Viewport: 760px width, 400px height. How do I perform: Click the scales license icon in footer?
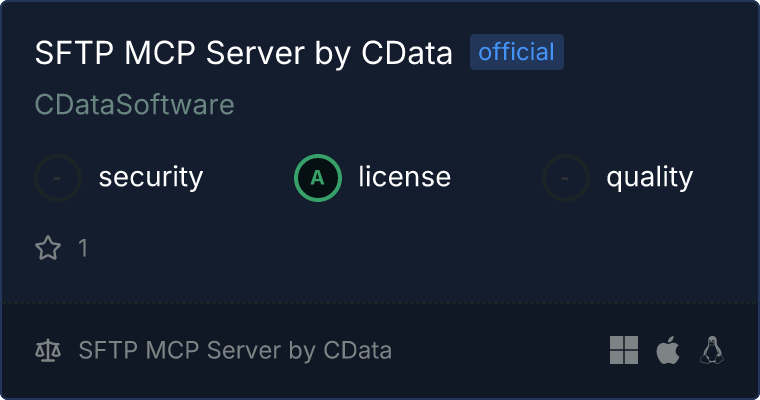(48, 351)
